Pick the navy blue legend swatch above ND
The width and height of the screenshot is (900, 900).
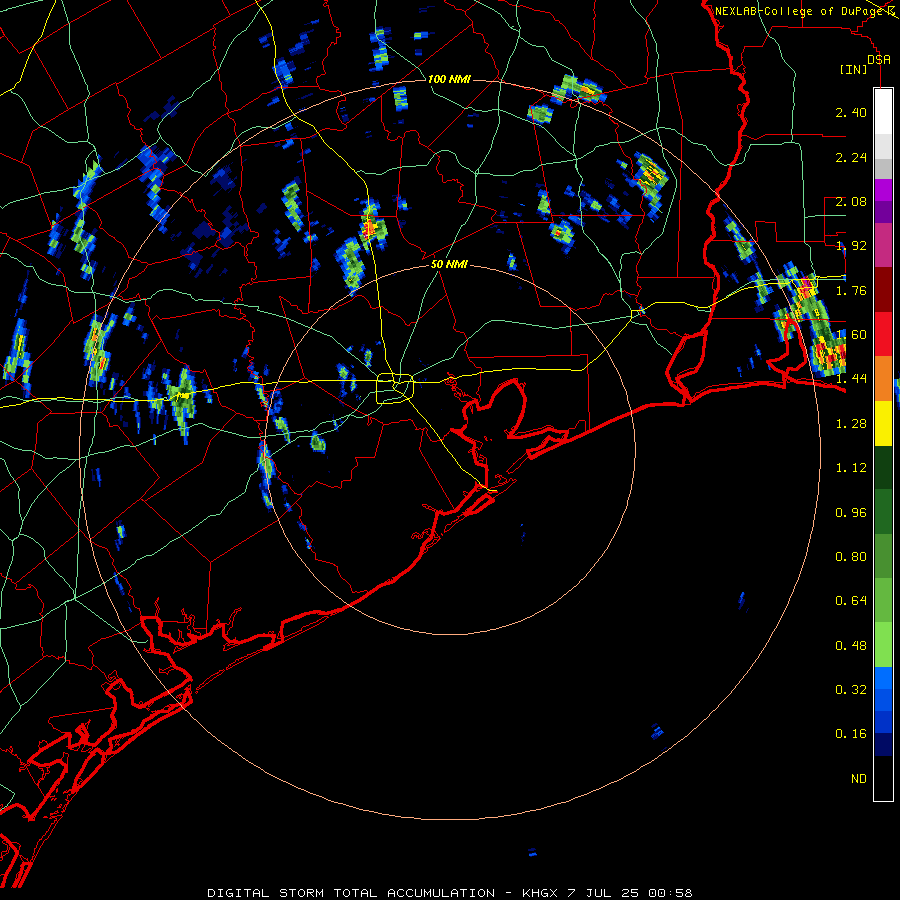[x=883, y=745]
